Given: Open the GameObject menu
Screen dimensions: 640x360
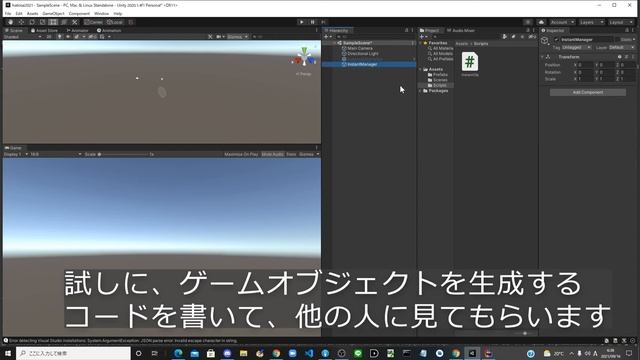Looking at the screenshot, I should pos(53,13).
